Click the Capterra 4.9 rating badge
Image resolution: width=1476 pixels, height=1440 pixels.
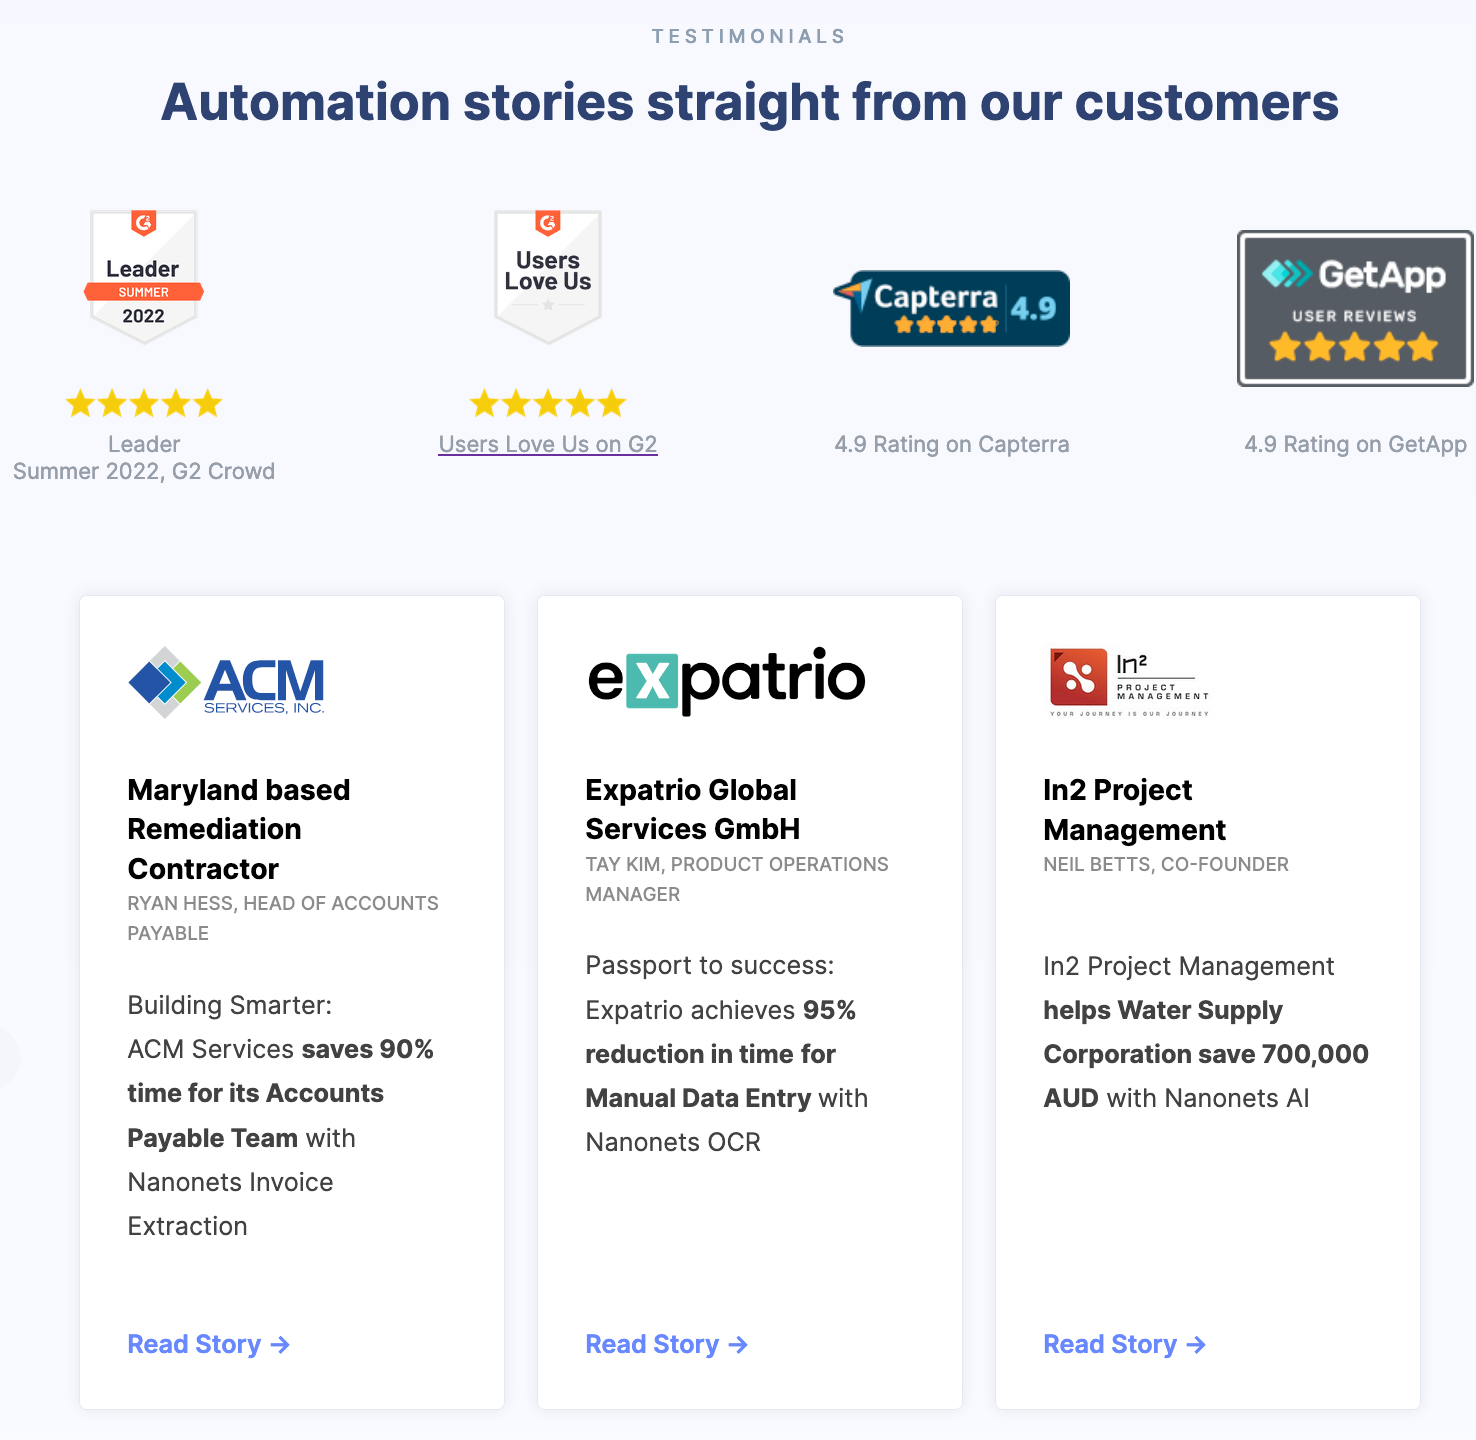pyautogui.click(x=952, y=308)
